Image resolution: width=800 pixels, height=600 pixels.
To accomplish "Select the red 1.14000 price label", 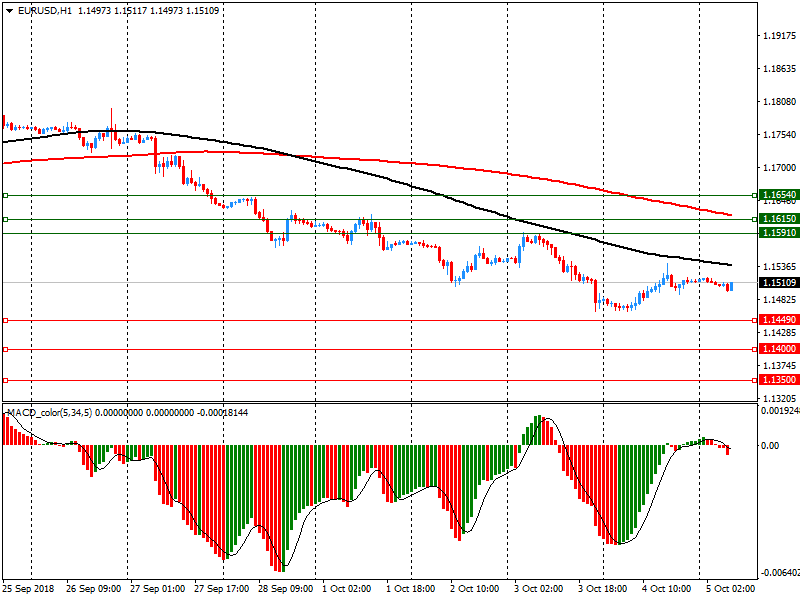I will 778,349.
